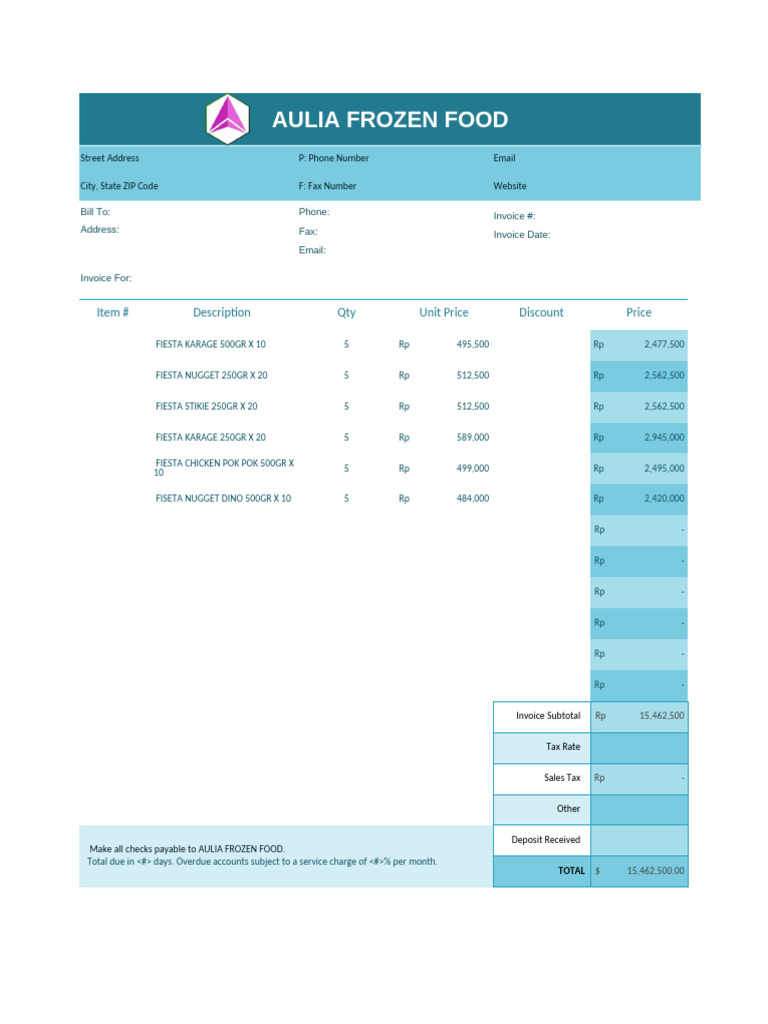Select FIESTA KARAGE 500GR X 10 description
Screen dimensions: 768x1024
click(210, 344)
